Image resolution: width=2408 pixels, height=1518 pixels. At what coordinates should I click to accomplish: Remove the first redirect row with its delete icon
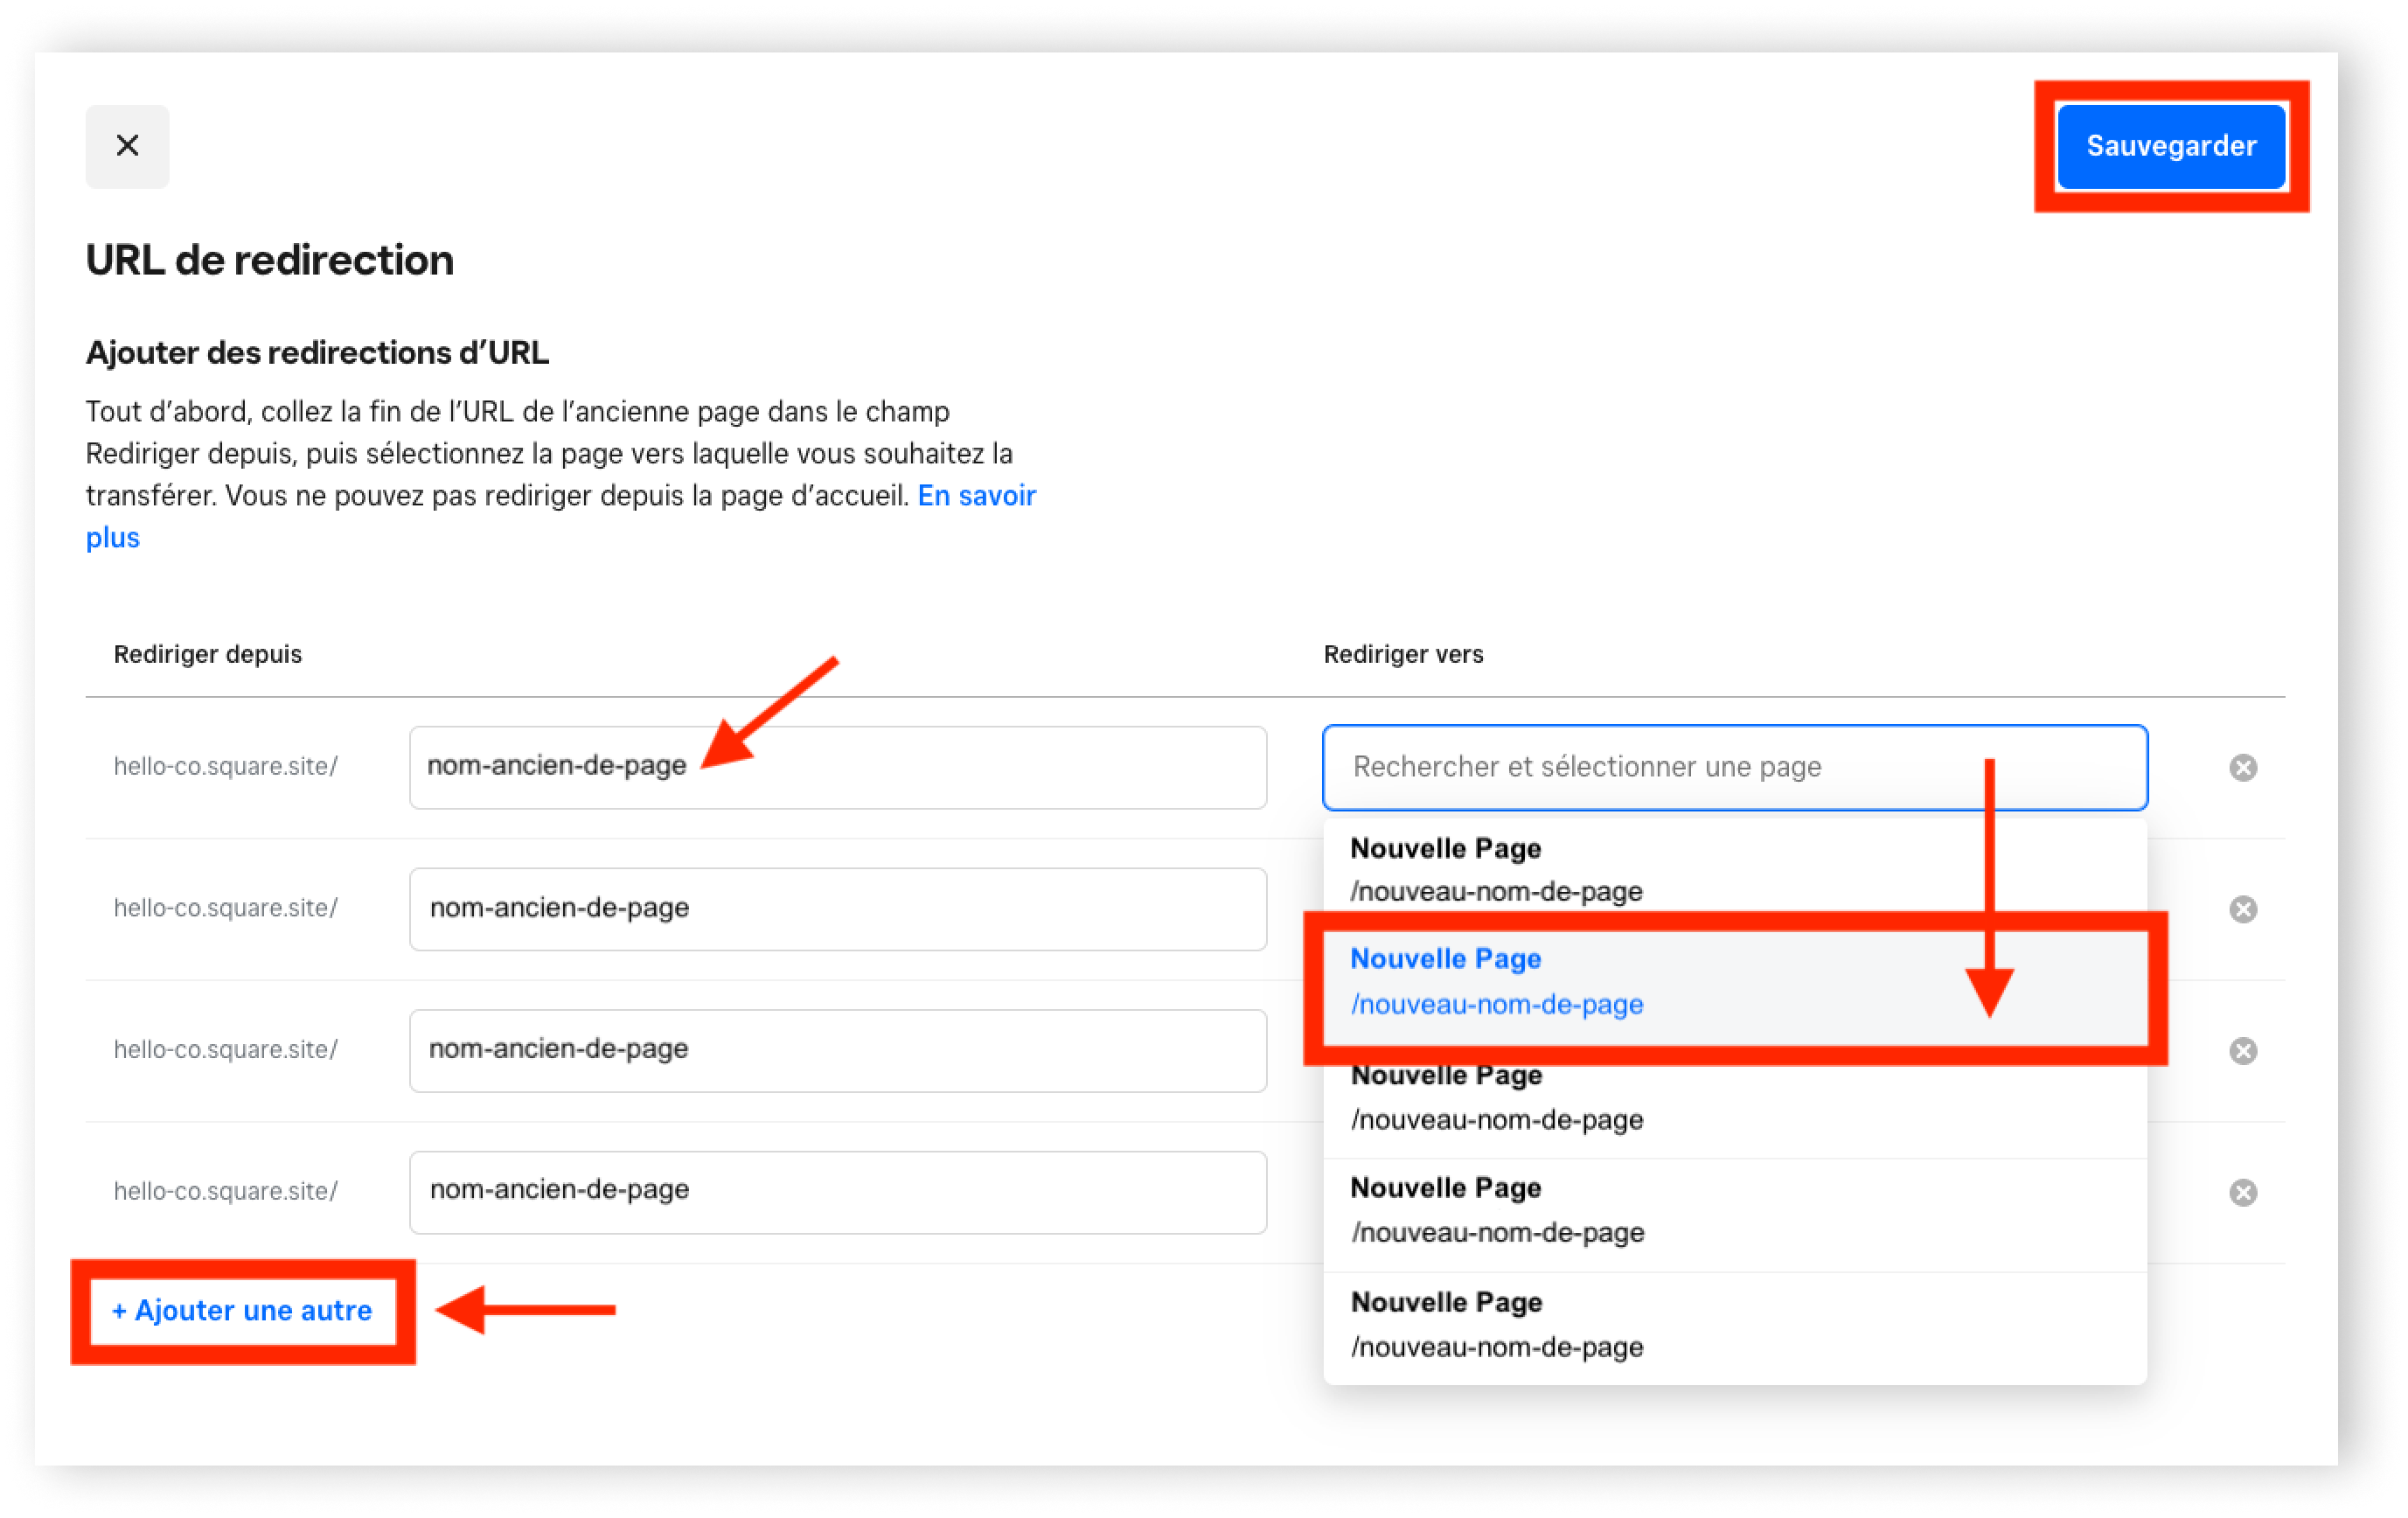[2243, 767]
